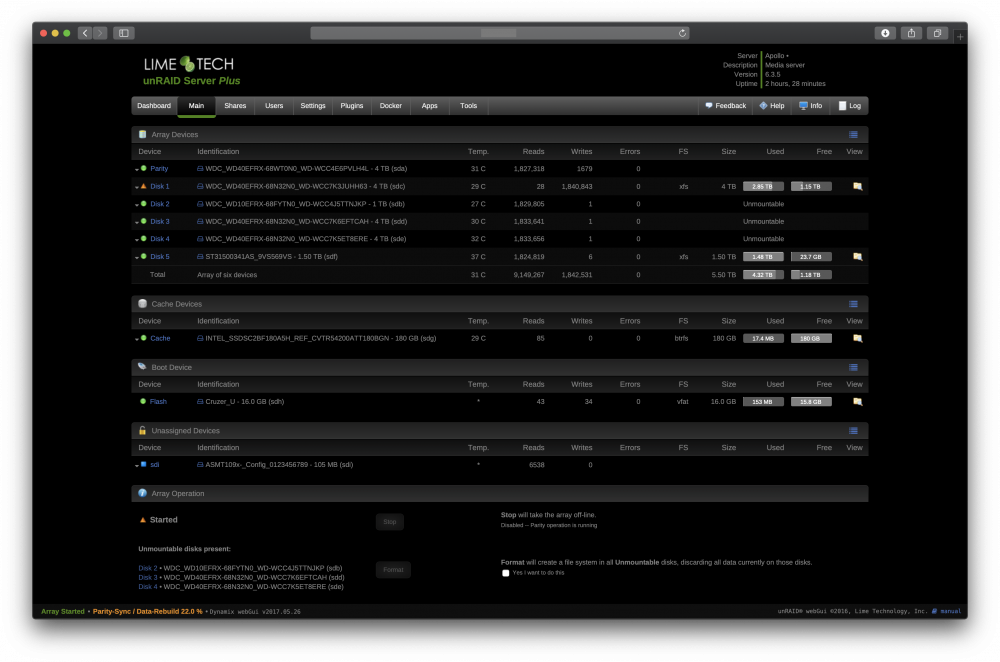Toggle Array Devices view list icon
Screen dimensions: 1000x662
click(x=853, y=135)
